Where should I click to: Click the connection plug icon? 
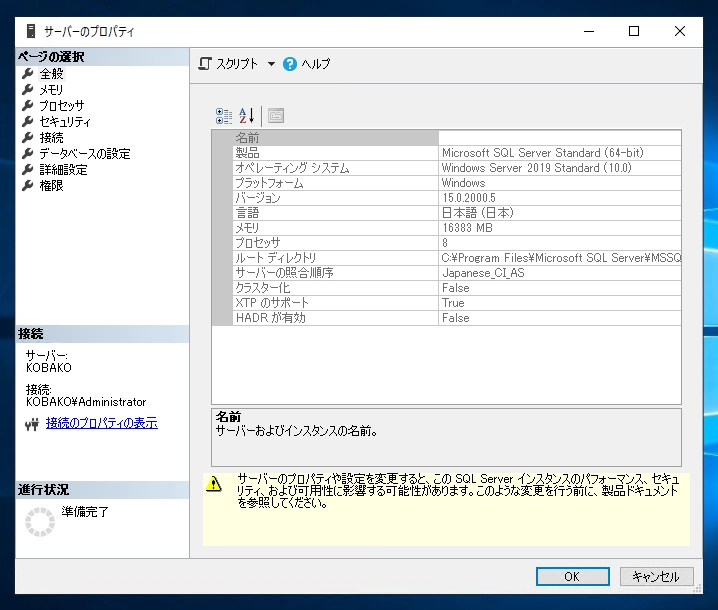click(x=32, y=425)
